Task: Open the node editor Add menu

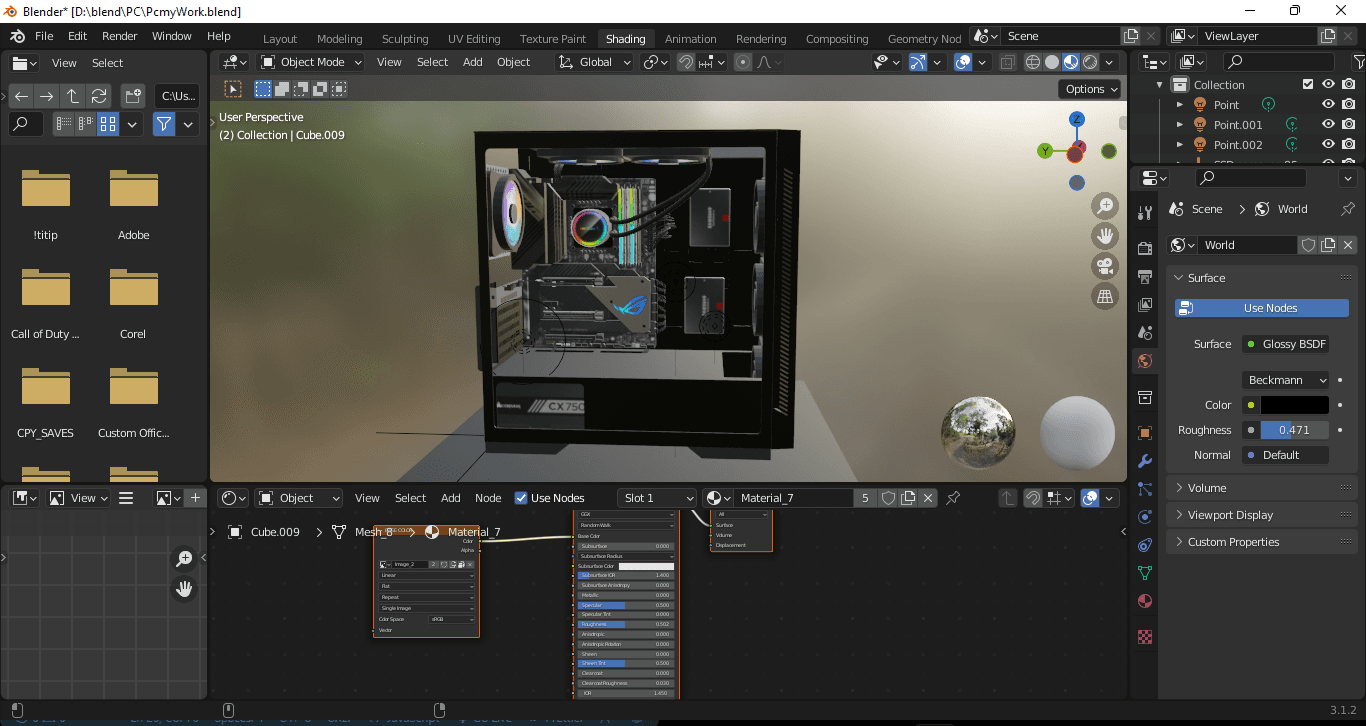Action: (451, 498)
